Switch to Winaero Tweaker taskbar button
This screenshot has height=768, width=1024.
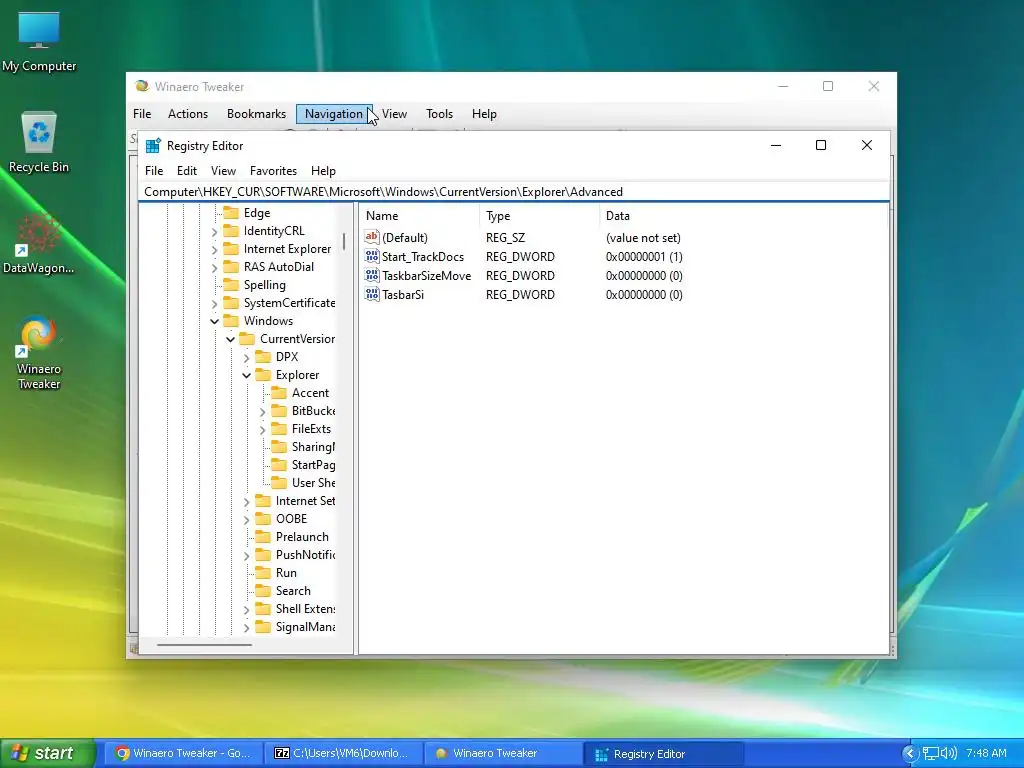click(x=504, y=753)
